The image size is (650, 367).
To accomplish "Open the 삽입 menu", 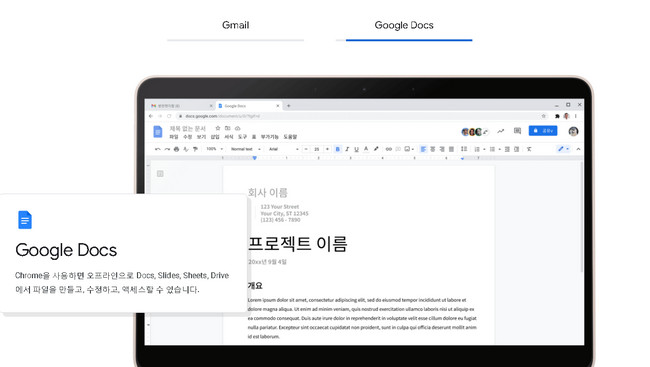I will pyautogui.click(x=215, y=137).
